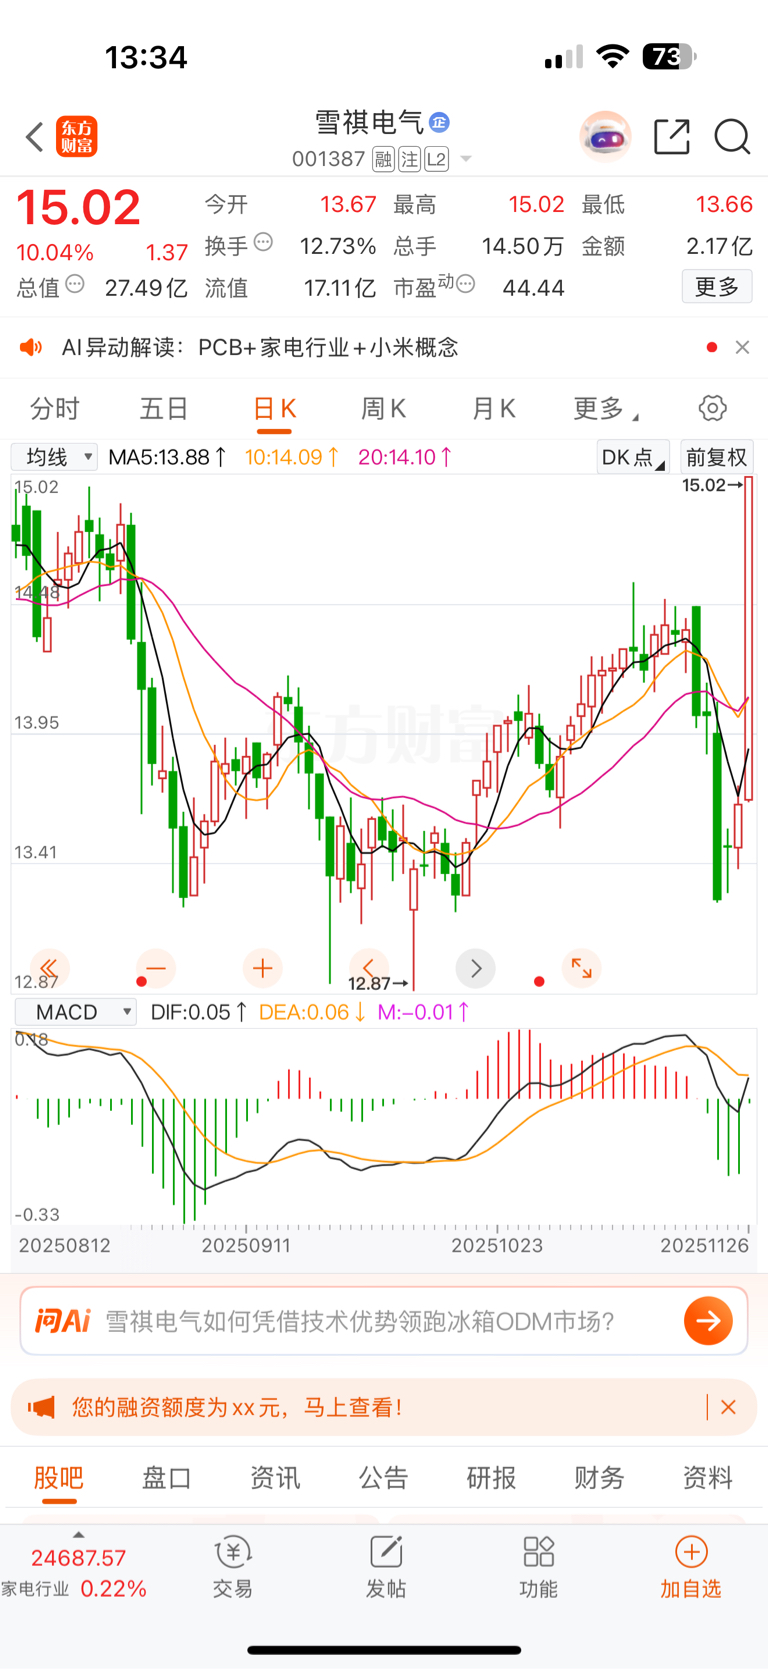Image resolution: width=768 pixels, height=1669 pixels.
Task: Open the search magnifier icon
Action: click(x=732, y=137)
